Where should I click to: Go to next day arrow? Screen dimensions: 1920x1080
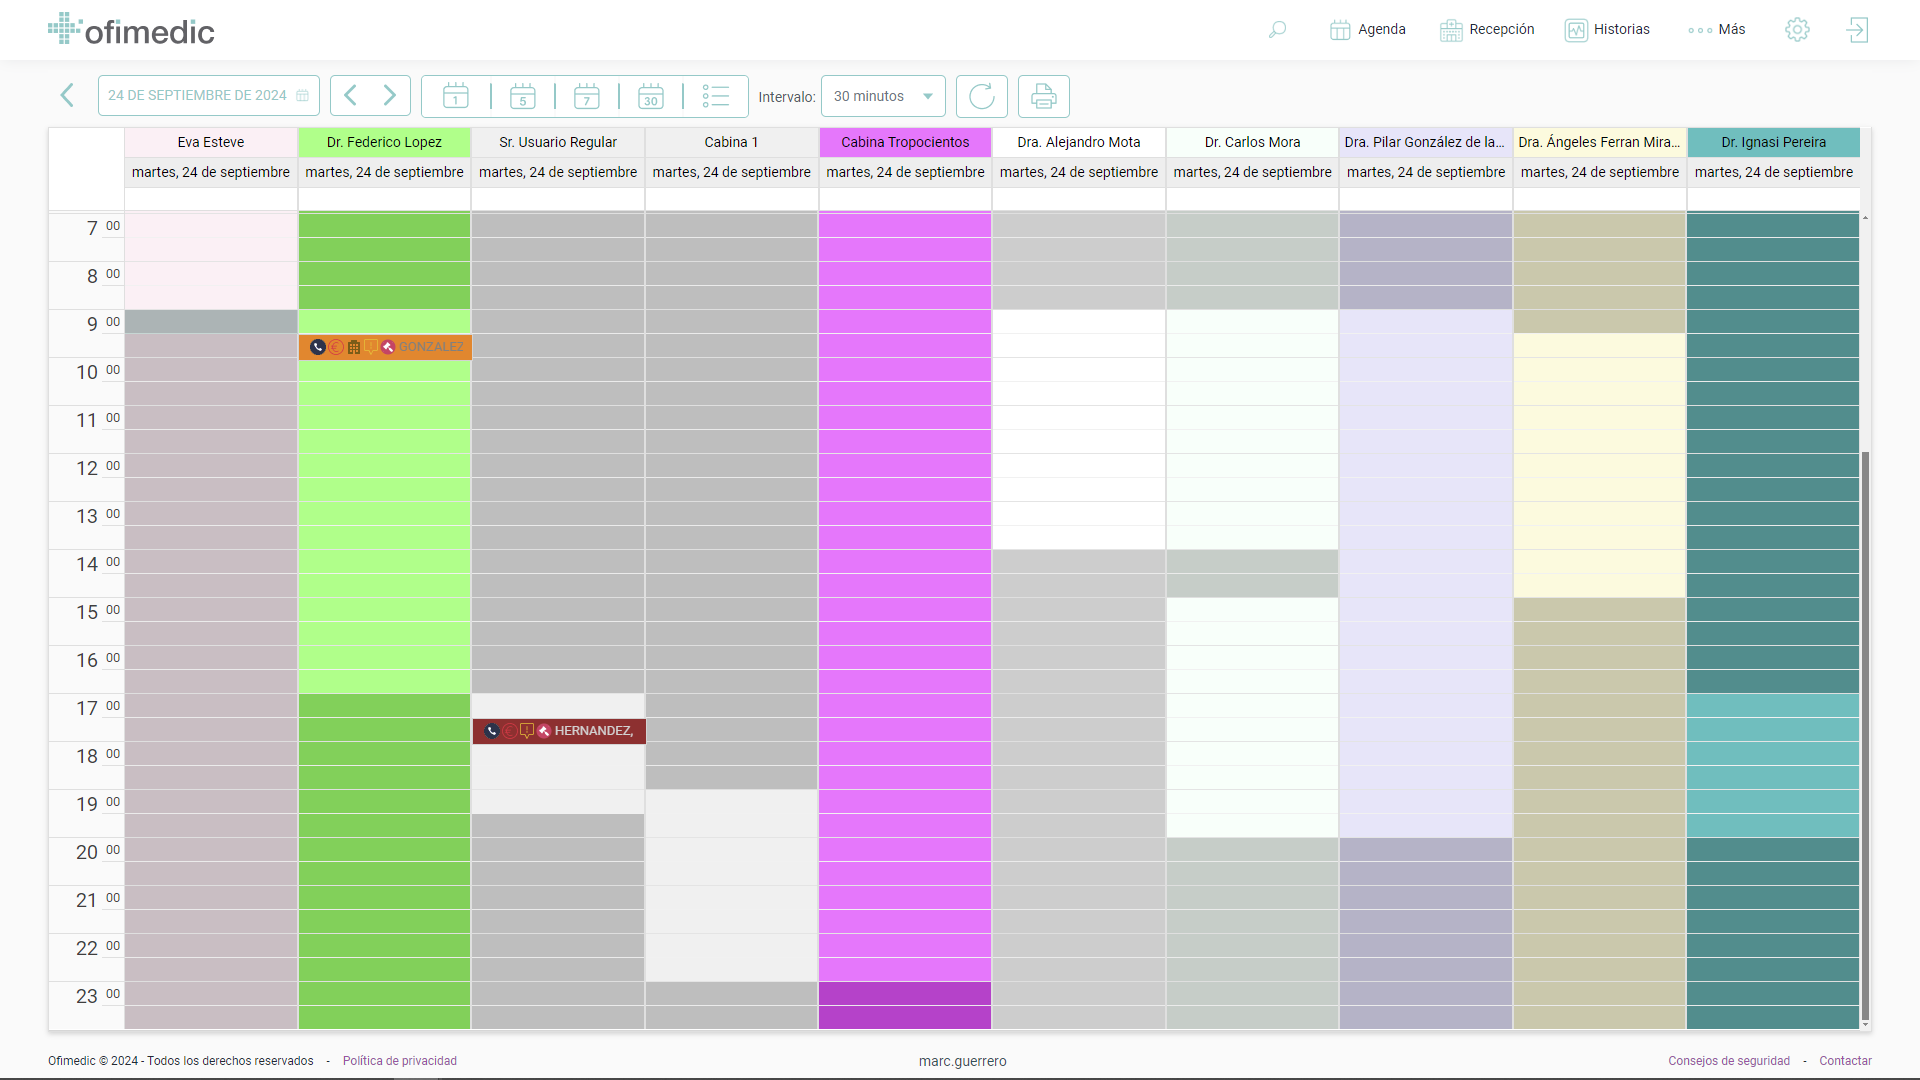coord(390,96)
